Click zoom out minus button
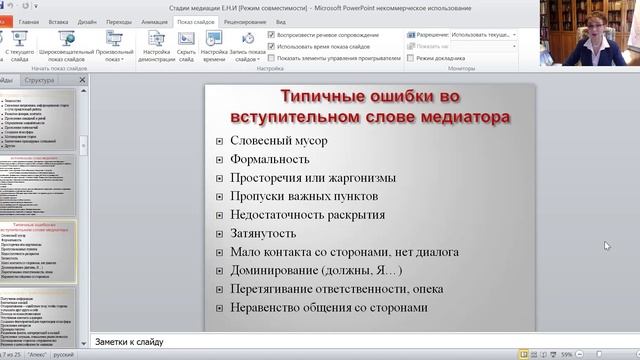 click(579, 354)
